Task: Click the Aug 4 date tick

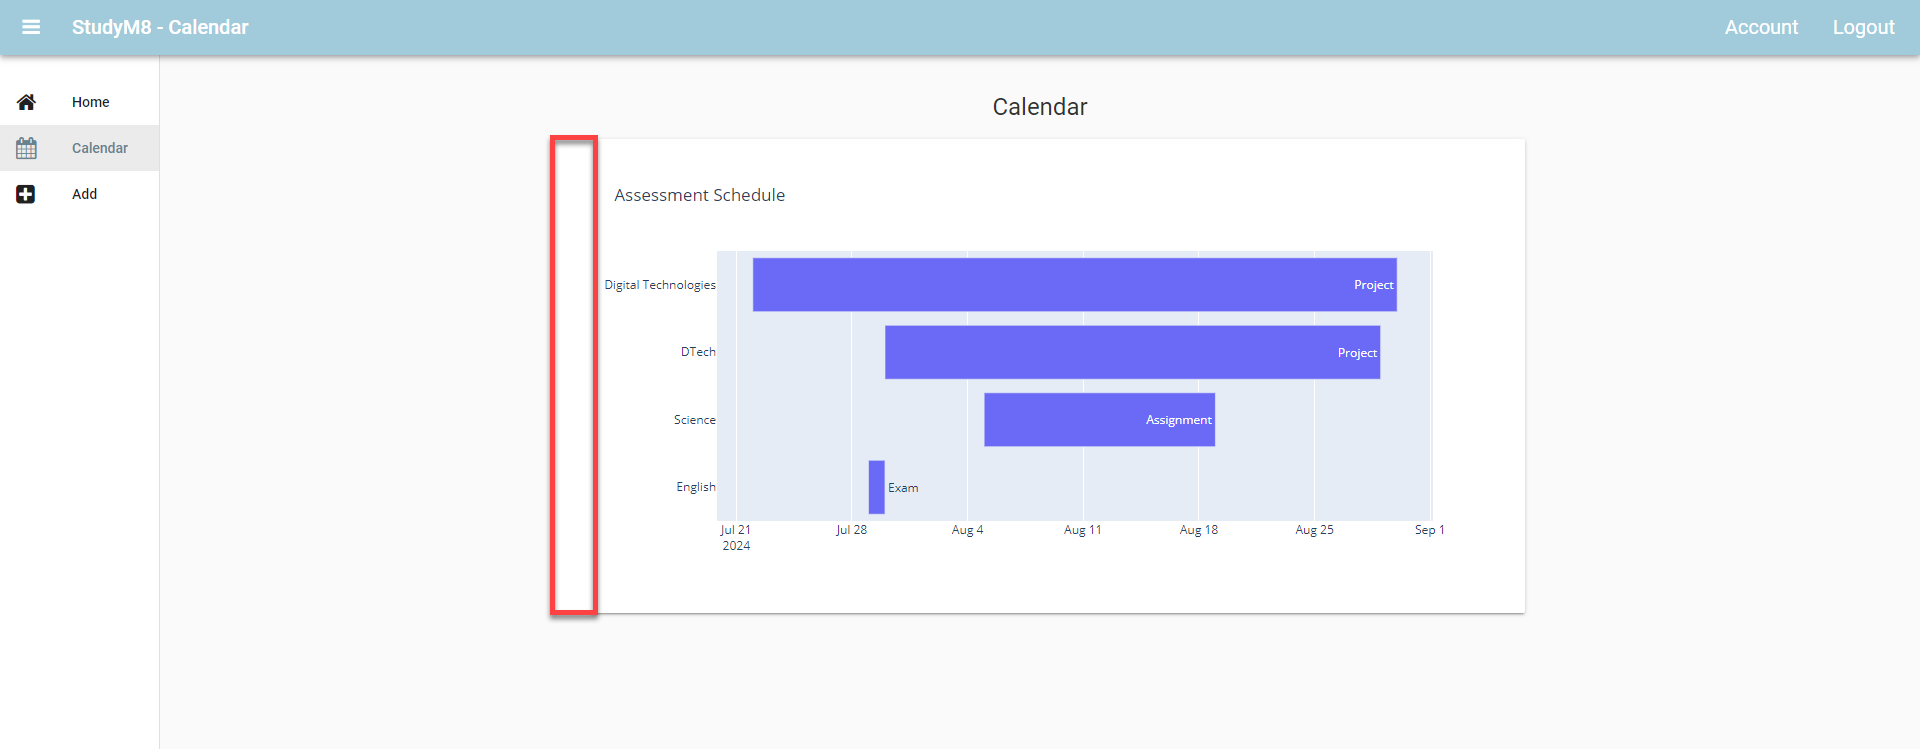Action: click(x=967, y=530)
